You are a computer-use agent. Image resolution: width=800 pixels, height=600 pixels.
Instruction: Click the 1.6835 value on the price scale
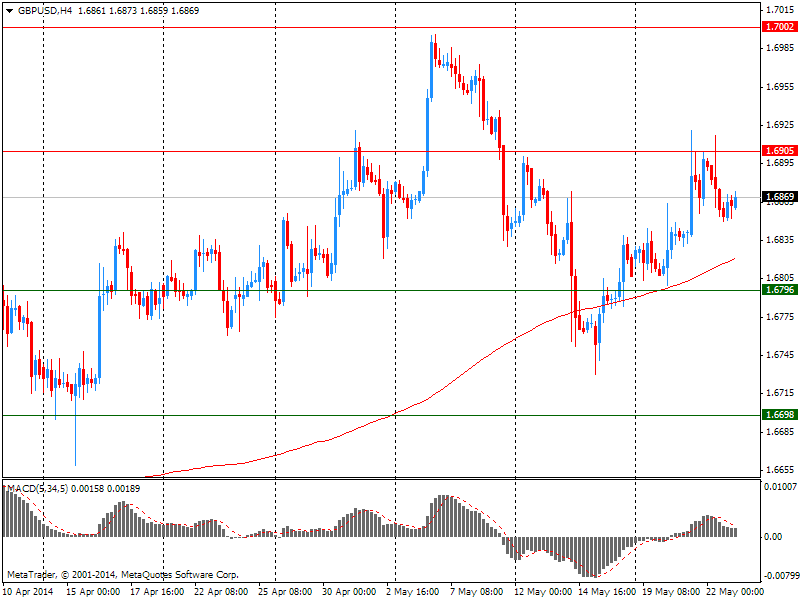point(780,240)
